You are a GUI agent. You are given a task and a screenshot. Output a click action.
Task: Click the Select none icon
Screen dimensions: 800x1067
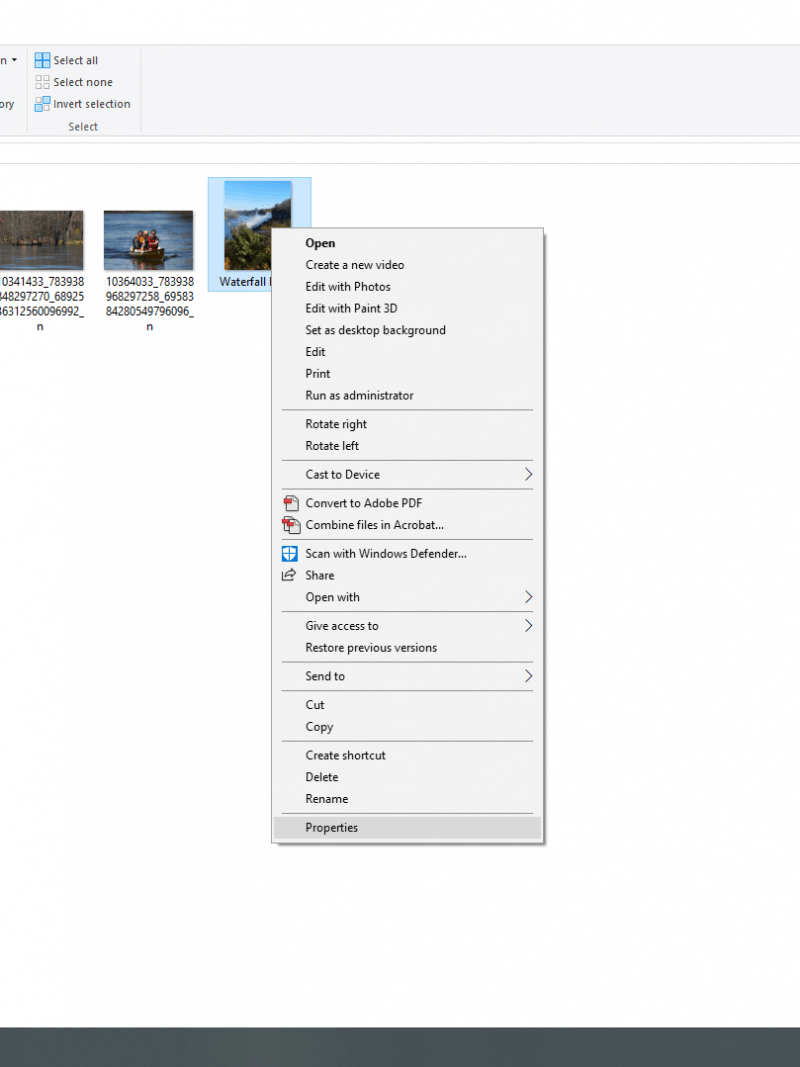point(42,82)
